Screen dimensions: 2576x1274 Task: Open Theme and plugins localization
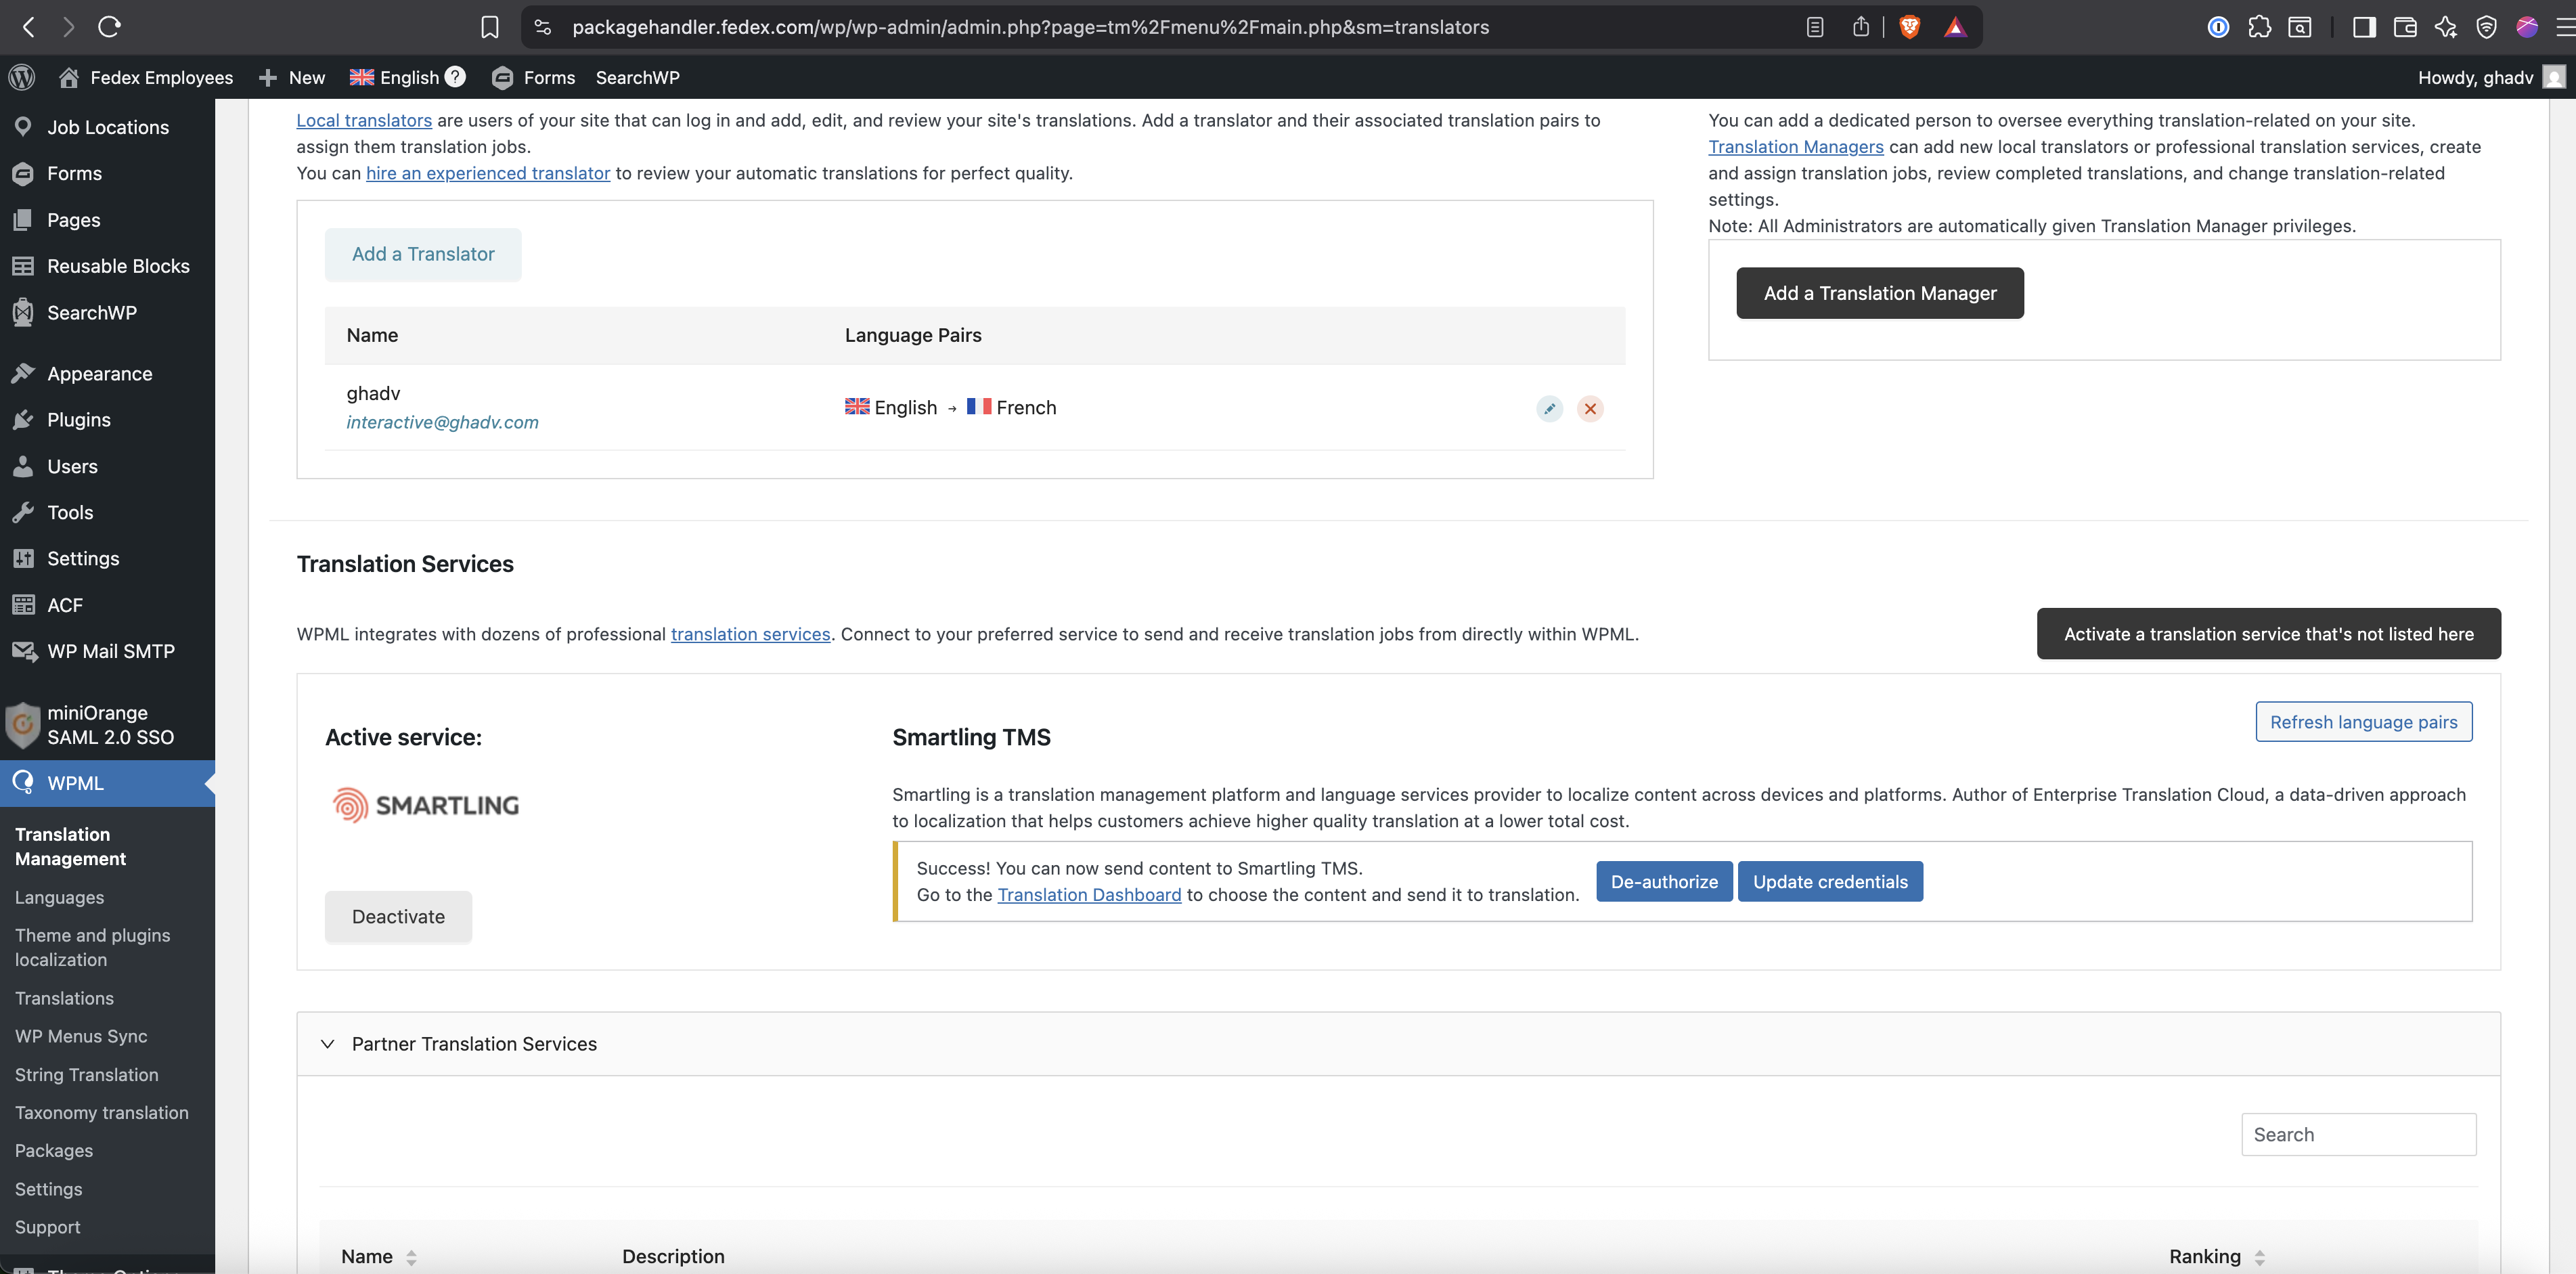(x=92, y=947)
